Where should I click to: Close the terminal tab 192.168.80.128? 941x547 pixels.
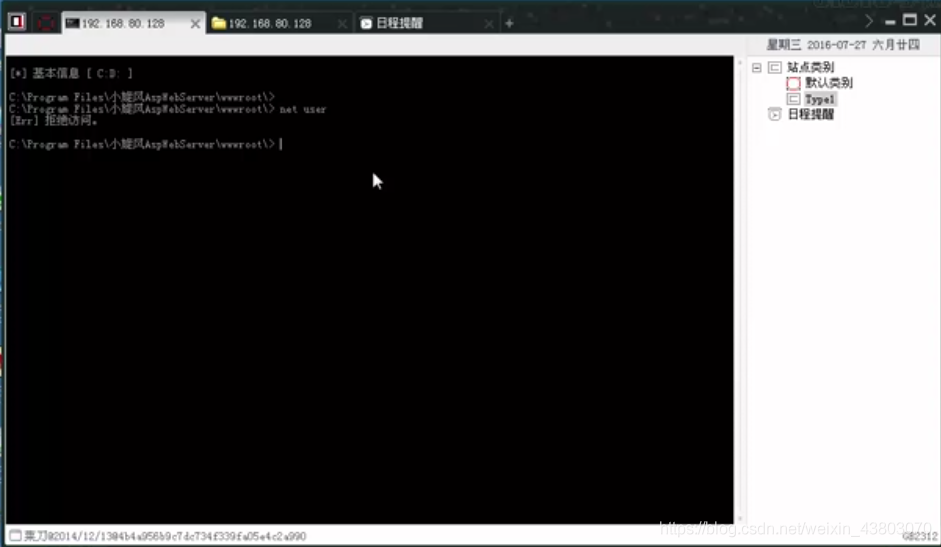[195, 23]
